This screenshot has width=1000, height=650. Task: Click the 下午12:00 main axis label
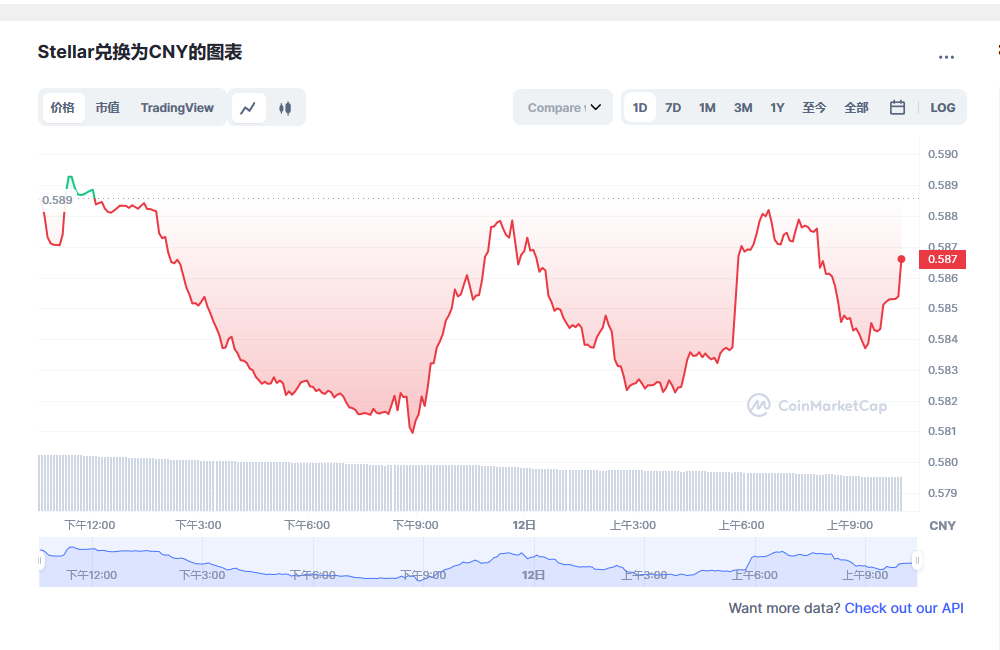click(x=90, y=525)
